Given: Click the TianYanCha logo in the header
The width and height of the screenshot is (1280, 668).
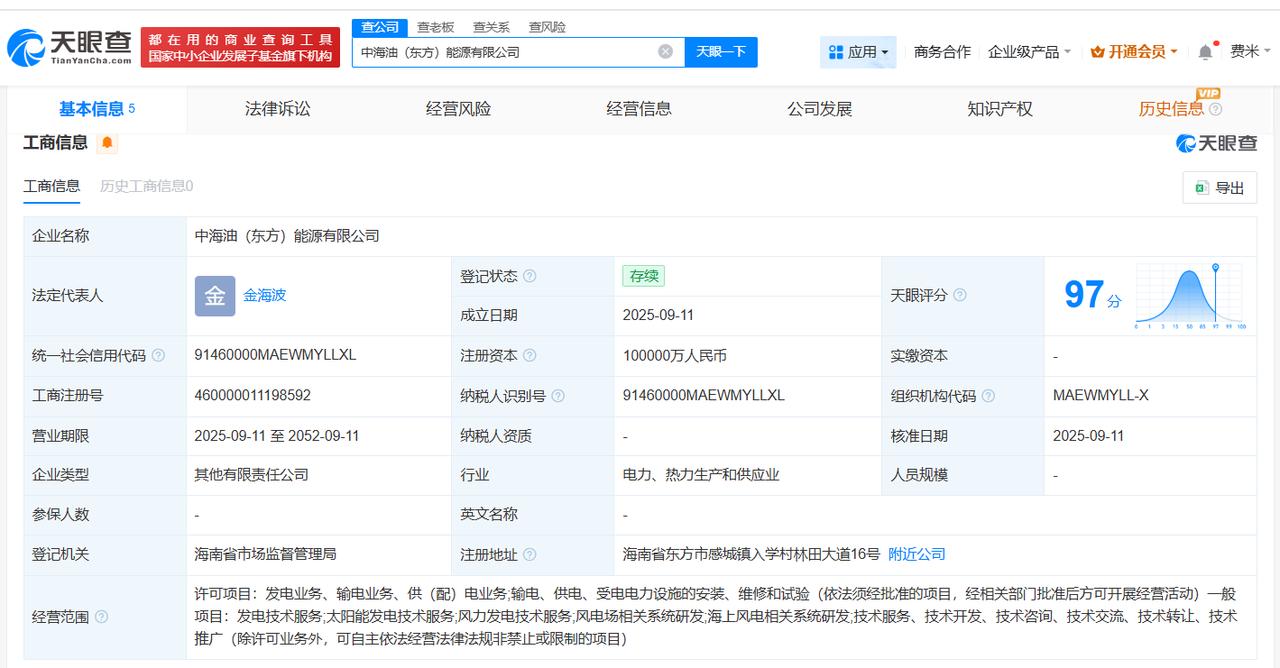Looking at the screenshot, I should pos(69,47).
